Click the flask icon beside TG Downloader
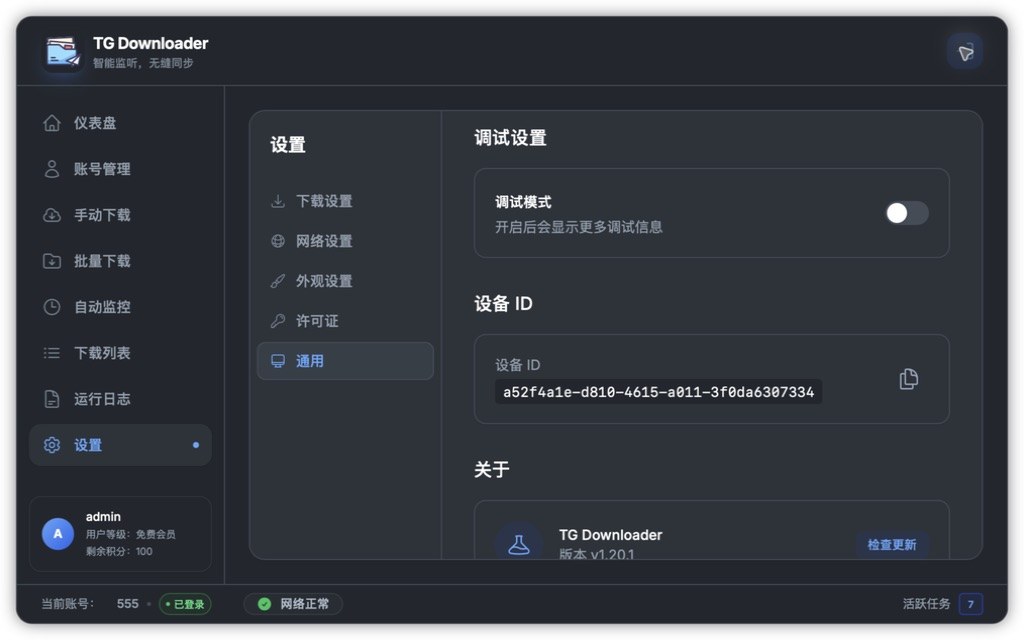The image size is (1024, 640). [x=519, y=544]
